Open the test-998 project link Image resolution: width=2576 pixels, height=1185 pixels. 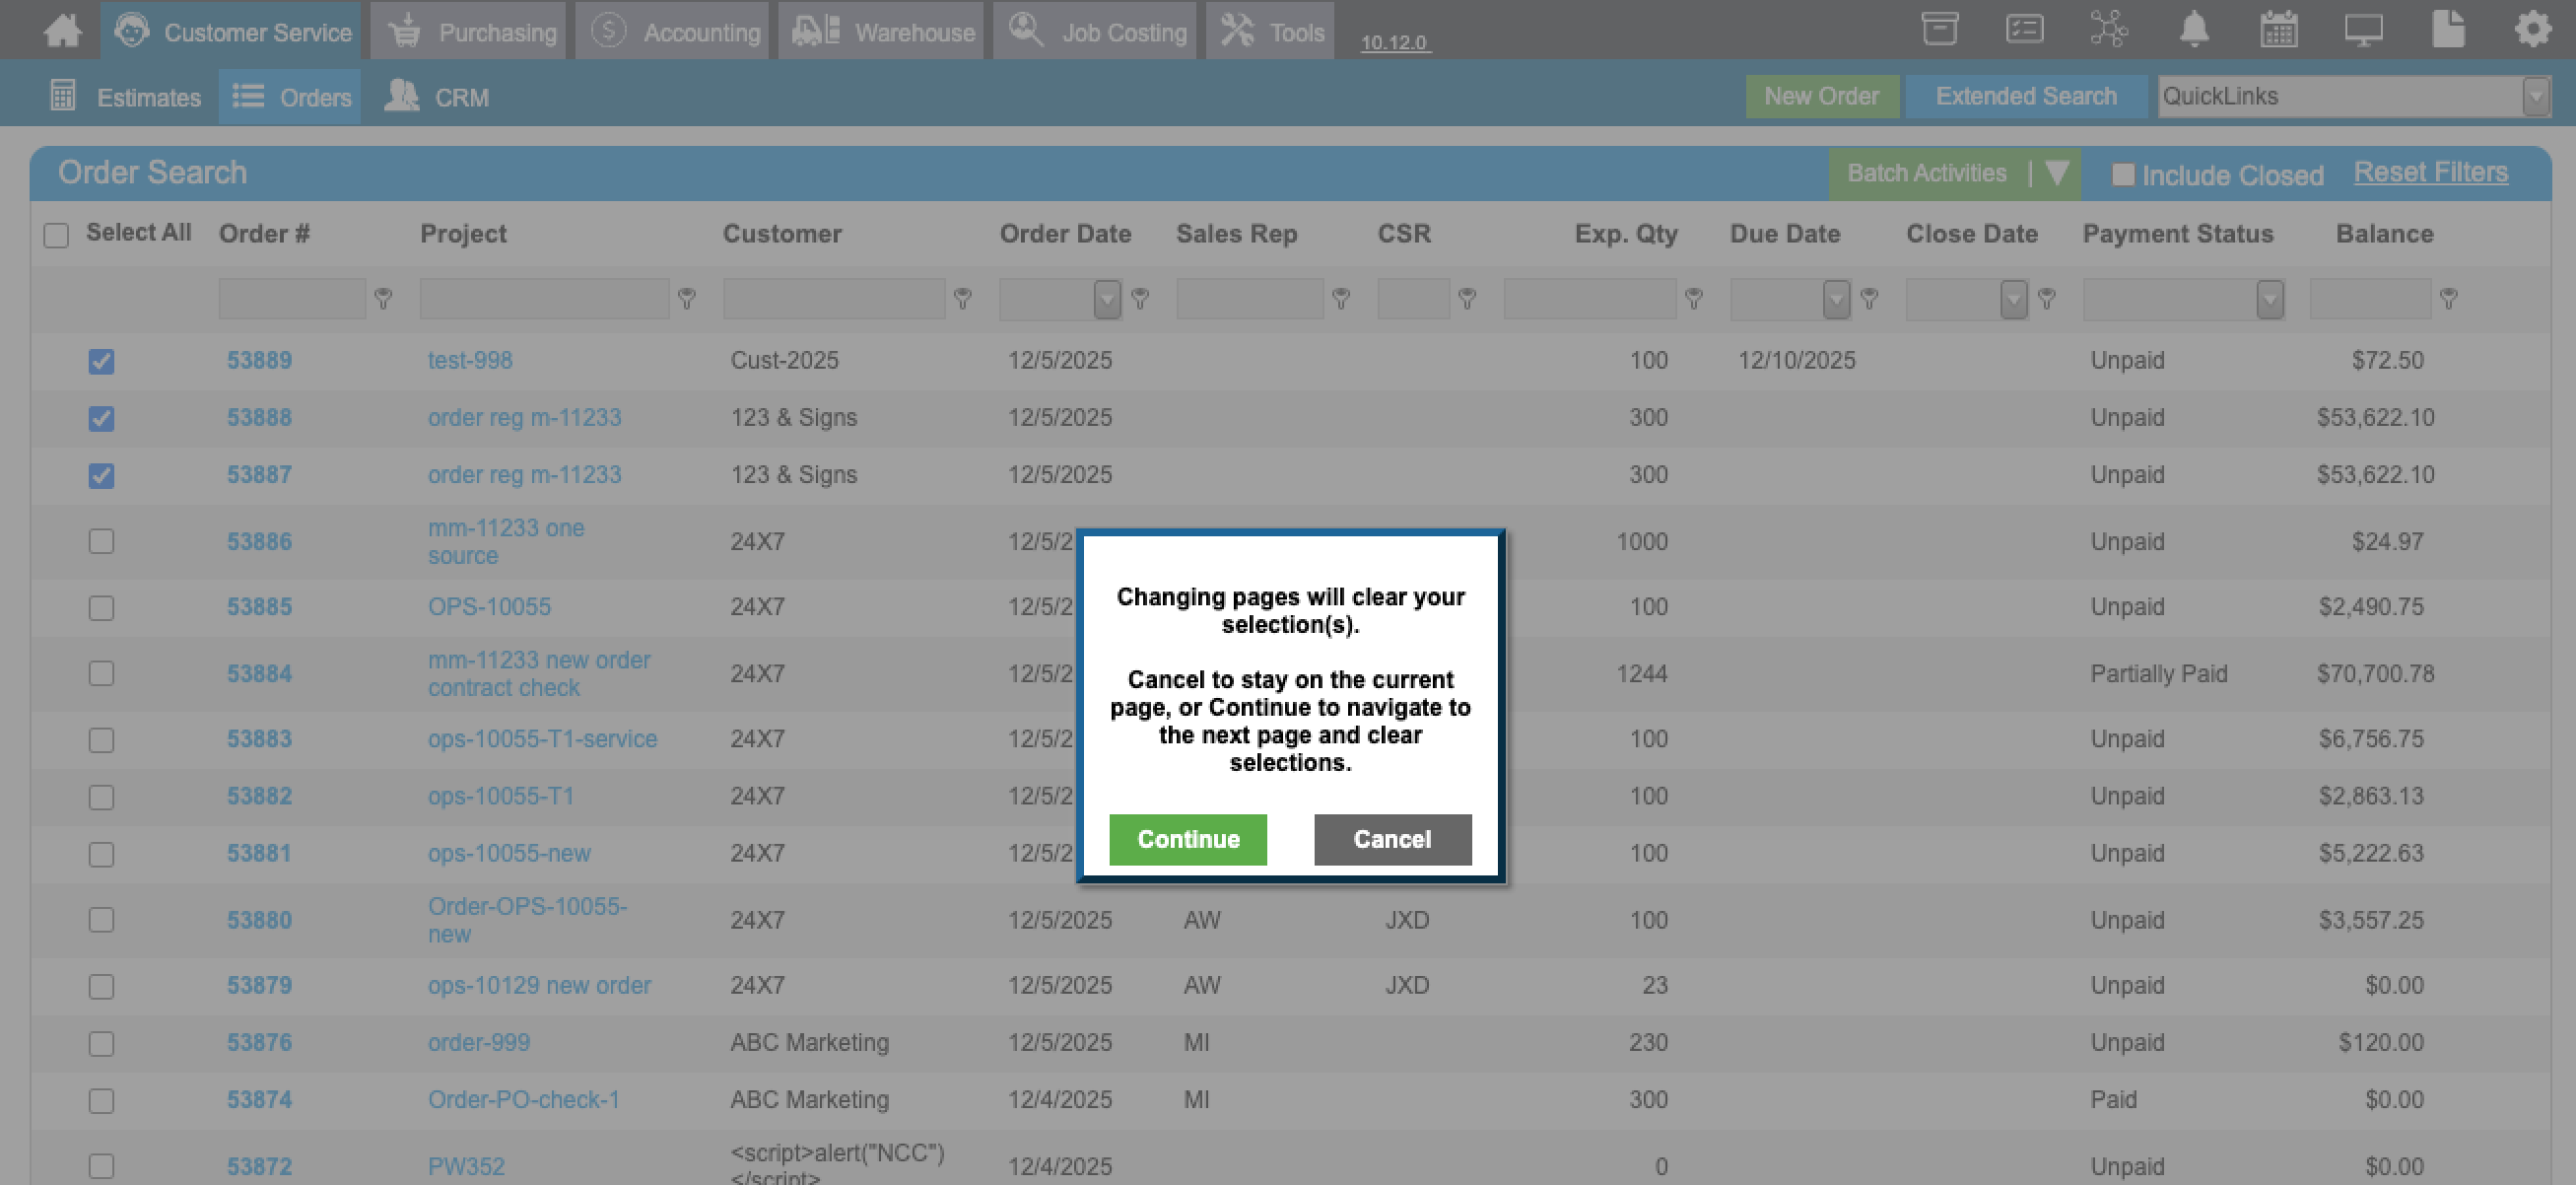pyautogui.click(x=470, y=360)
